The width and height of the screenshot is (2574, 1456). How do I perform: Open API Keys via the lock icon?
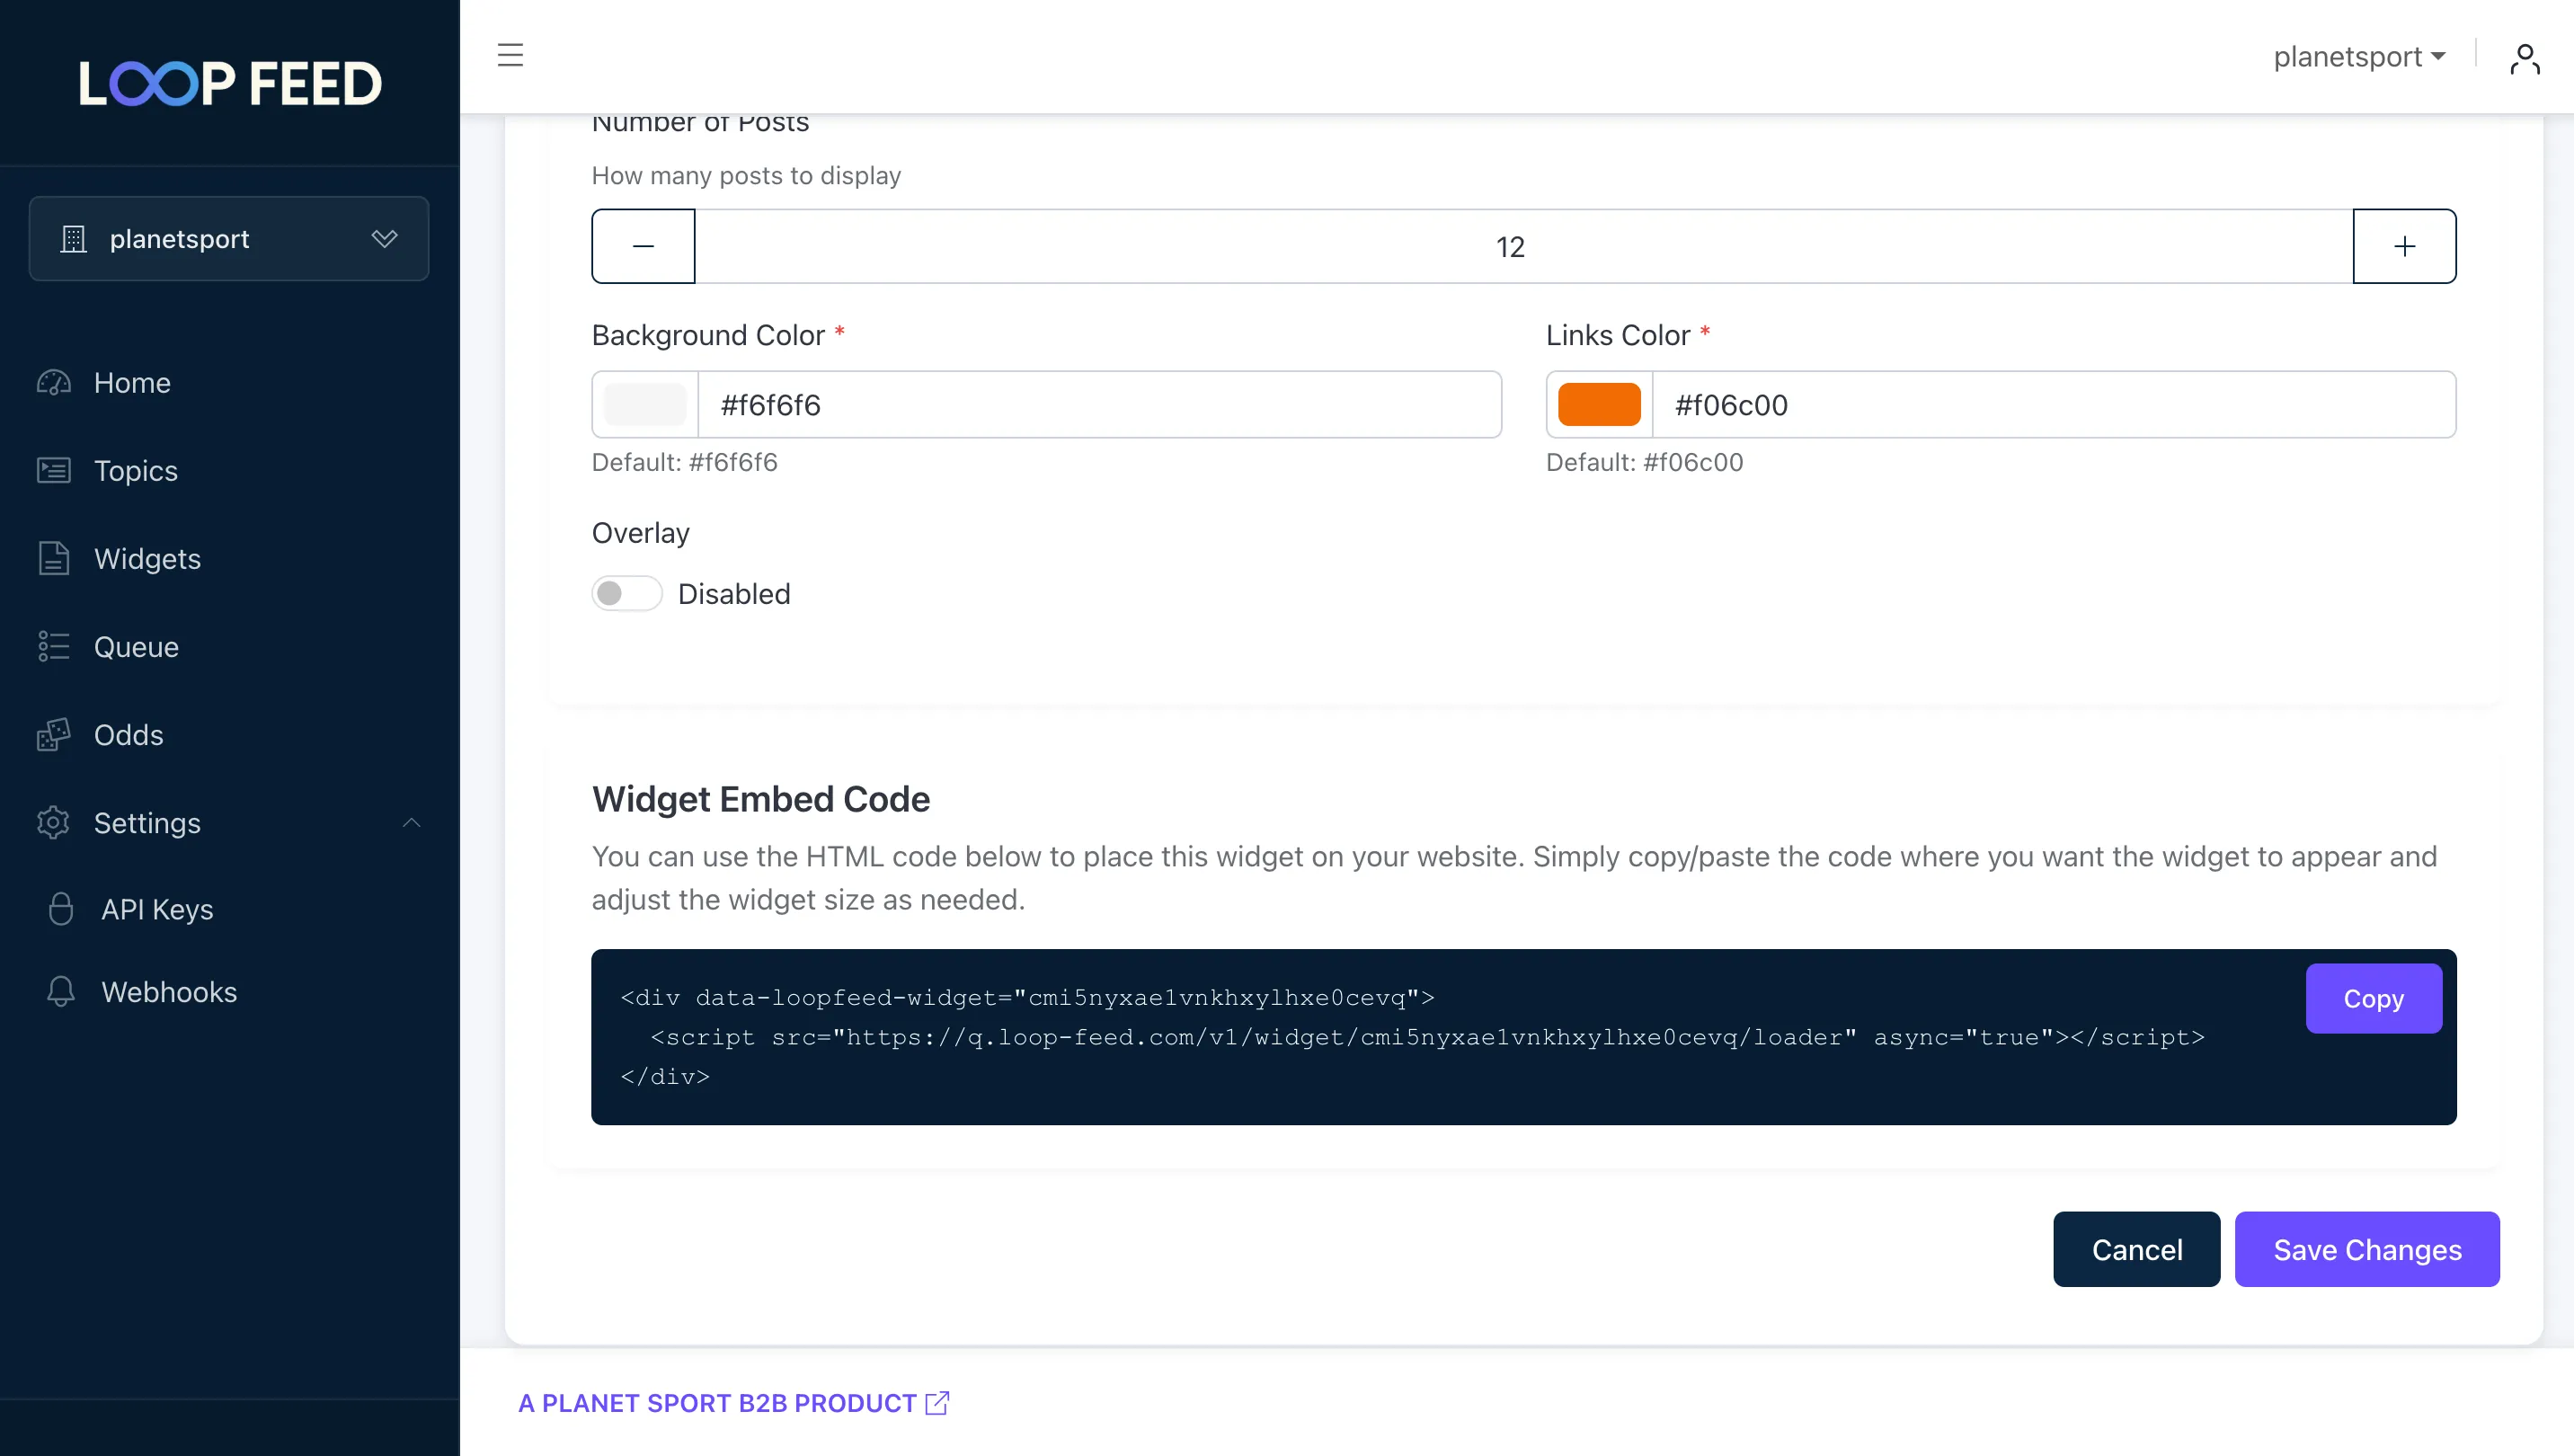click(x=61, y=909)
